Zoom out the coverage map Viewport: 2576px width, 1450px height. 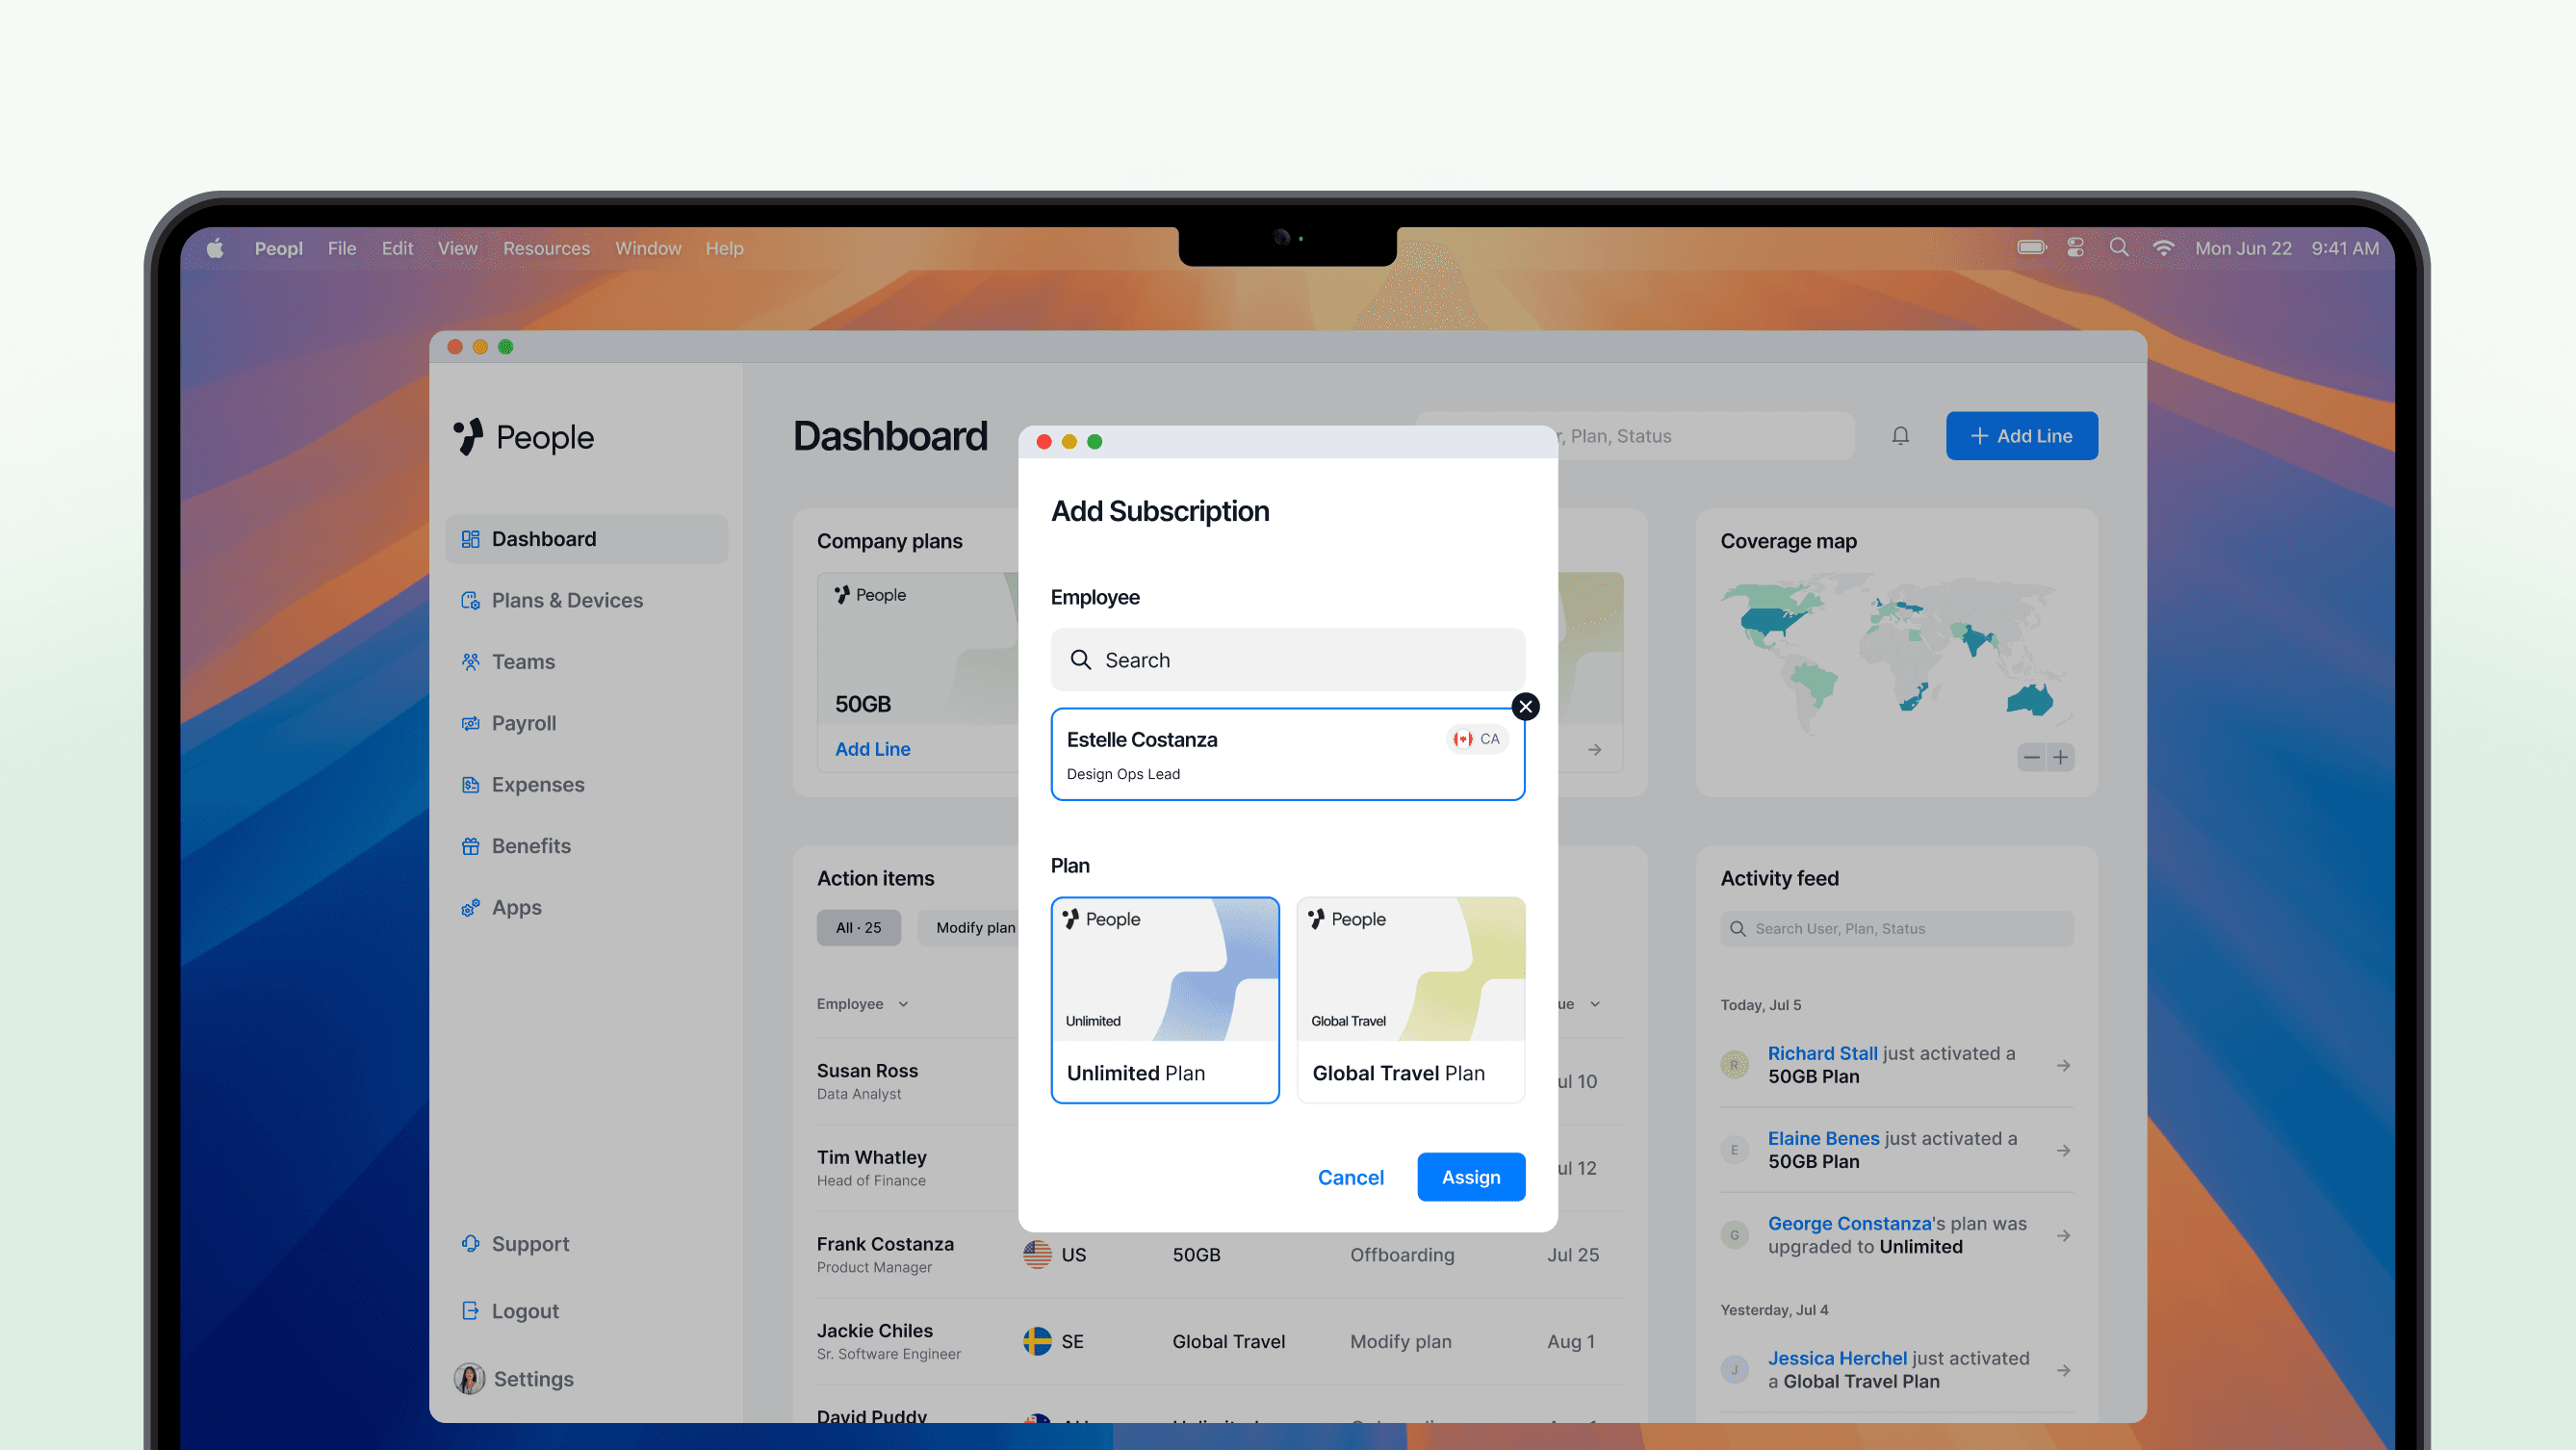point(2031,757)
